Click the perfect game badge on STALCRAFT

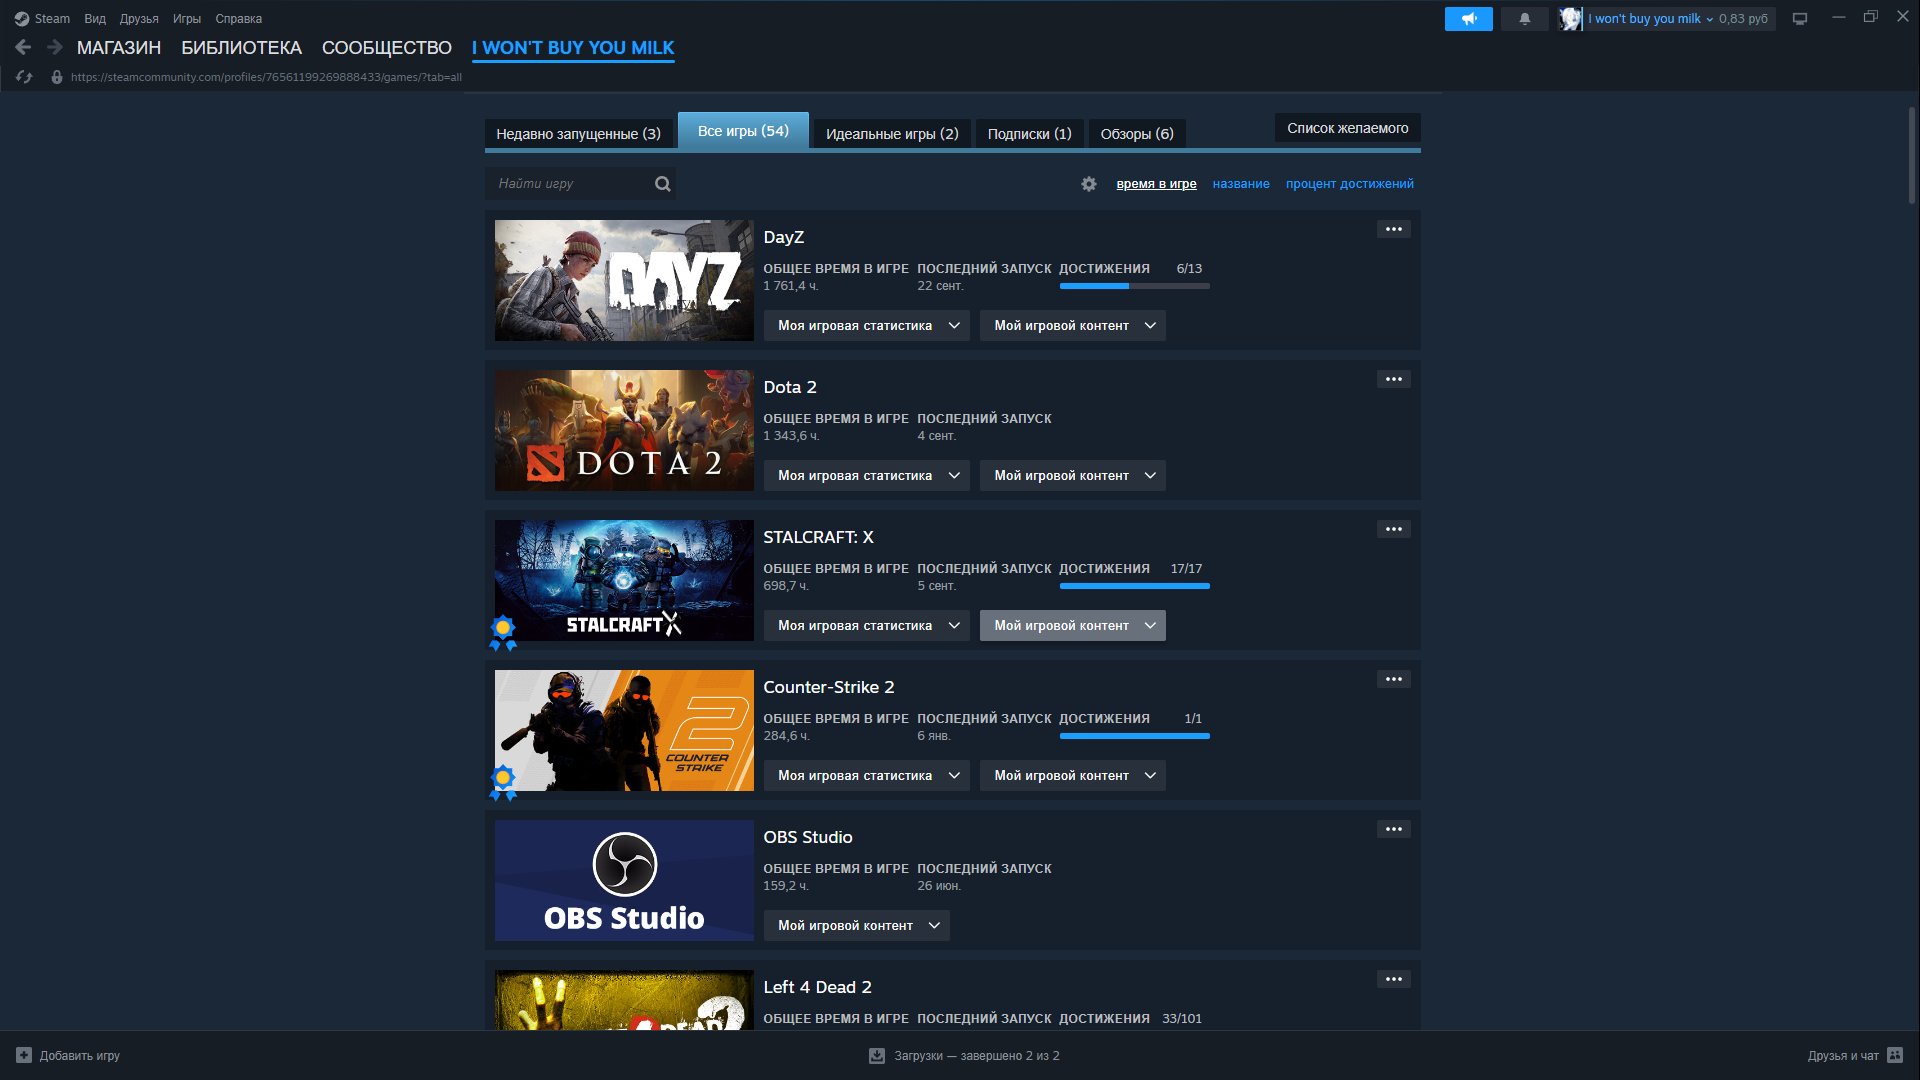pos(503,632)
